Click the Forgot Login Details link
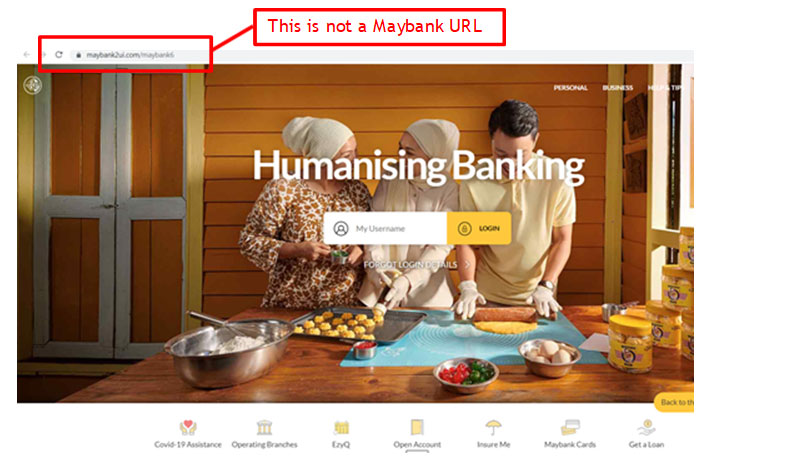 click(410, 265)
